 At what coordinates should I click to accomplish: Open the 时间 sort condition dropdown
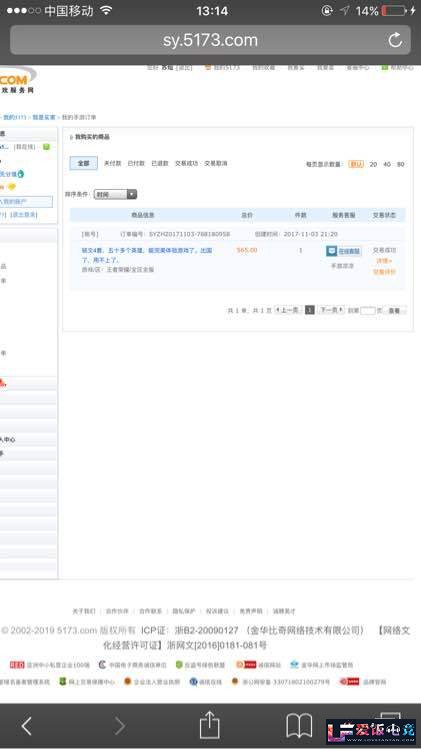click(x=115, y=194)
